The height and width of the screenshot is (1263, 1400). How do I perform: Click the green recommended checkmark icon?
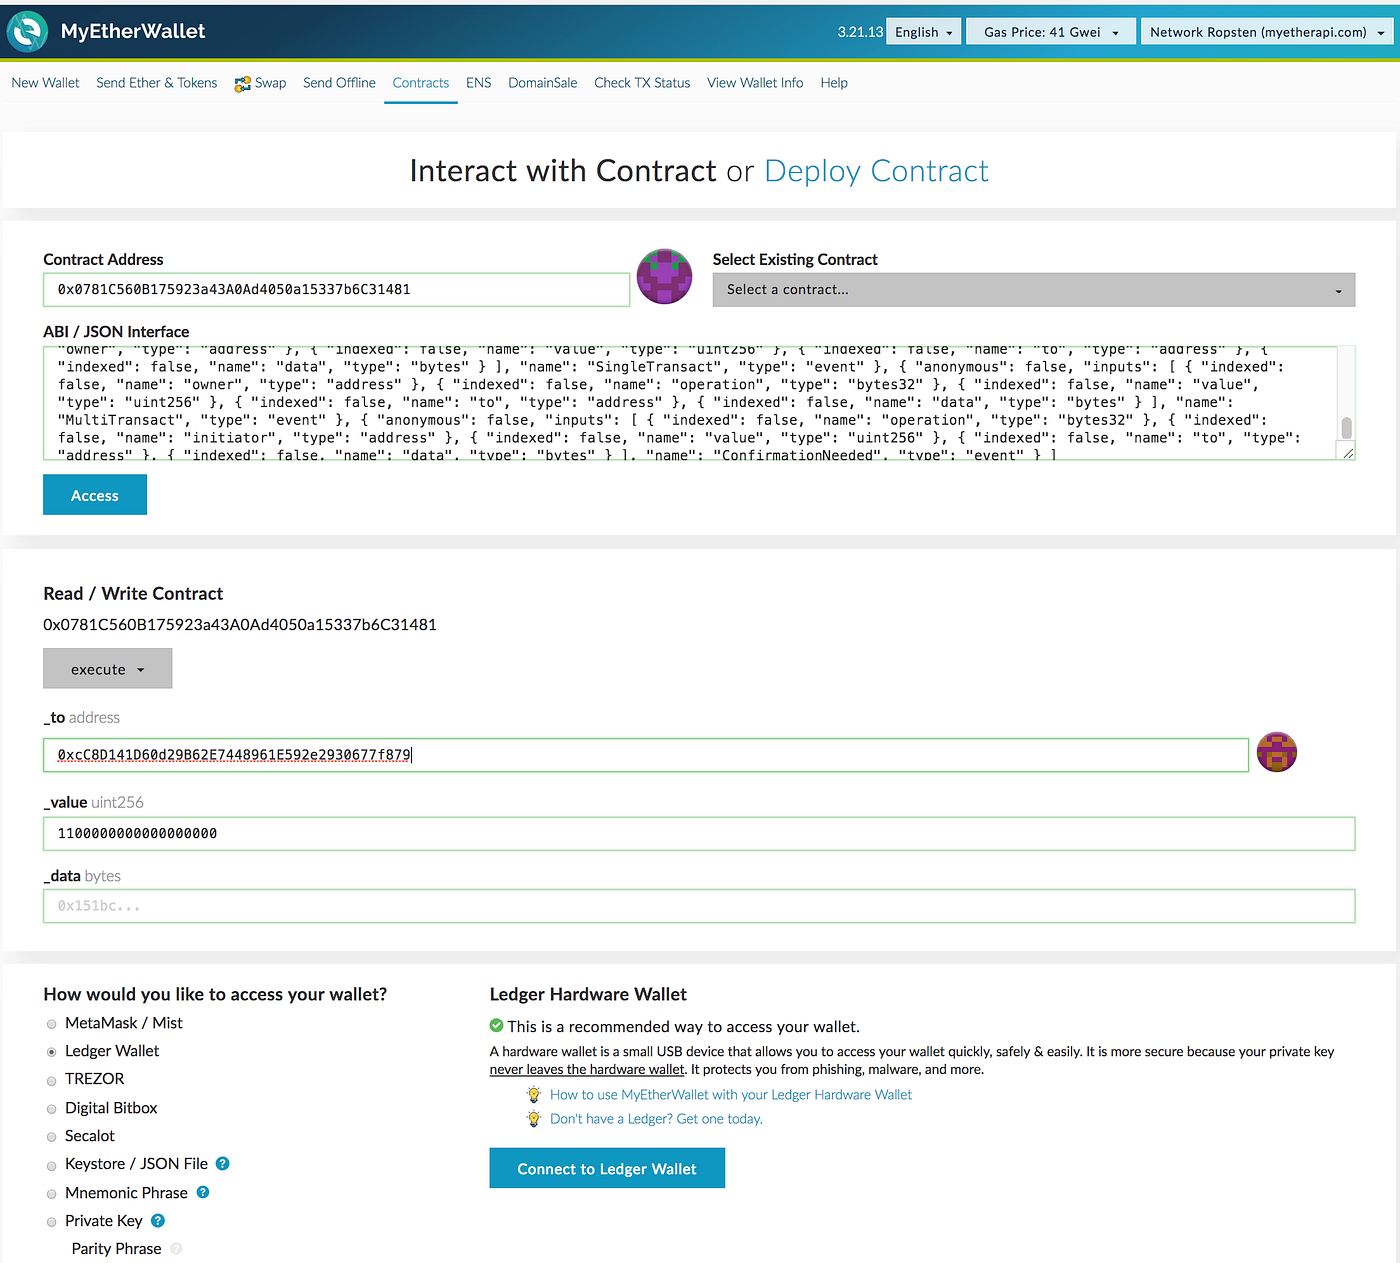click(497, 1025)
